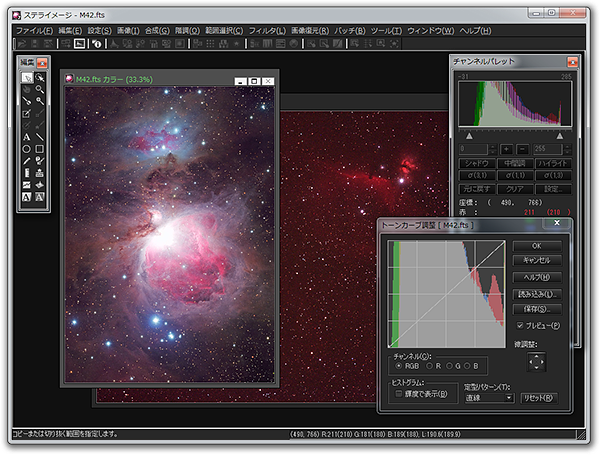Choose the ellipse shape tool

[x=26, y=149]
